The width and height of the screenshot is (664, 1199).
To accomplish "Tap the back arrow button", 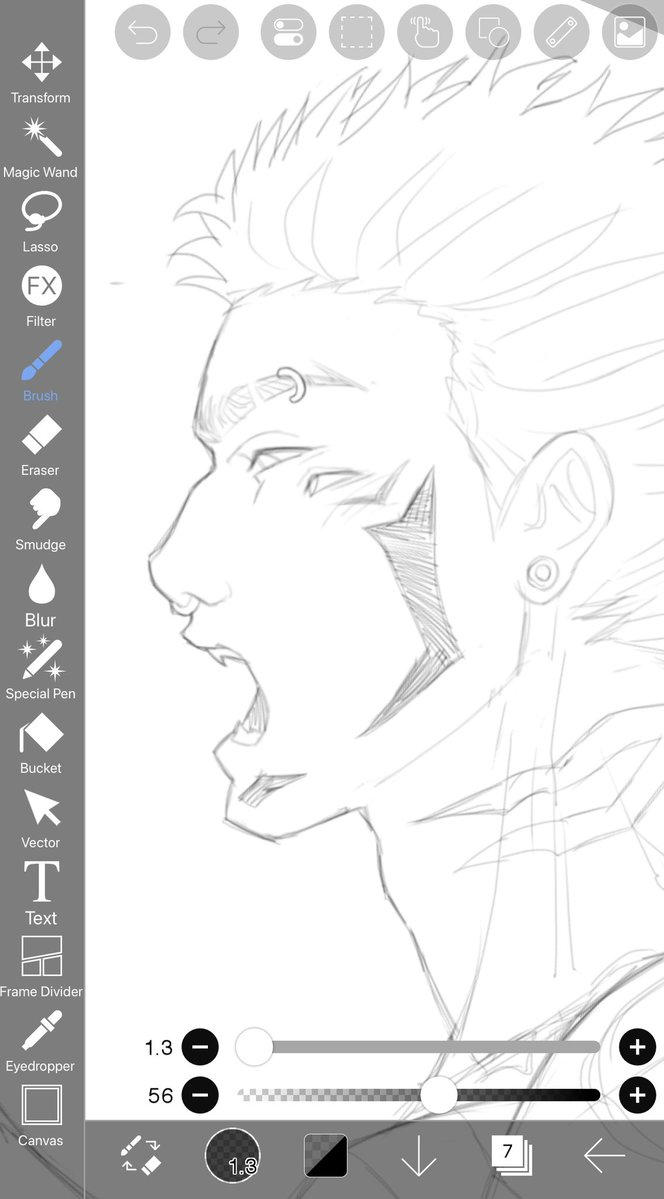I will pos(604,1155).
